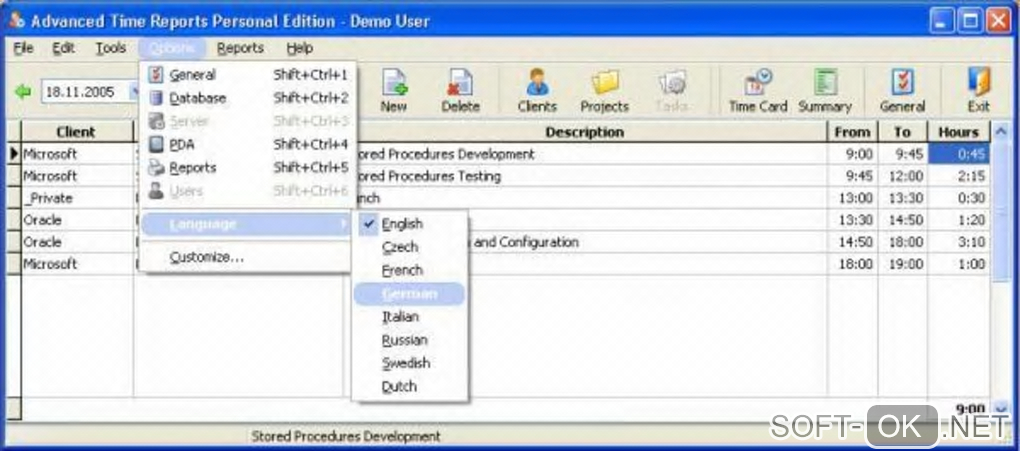Screen dimensions: 1020x451
Task: Click the From column header
Action: (852, 132)
